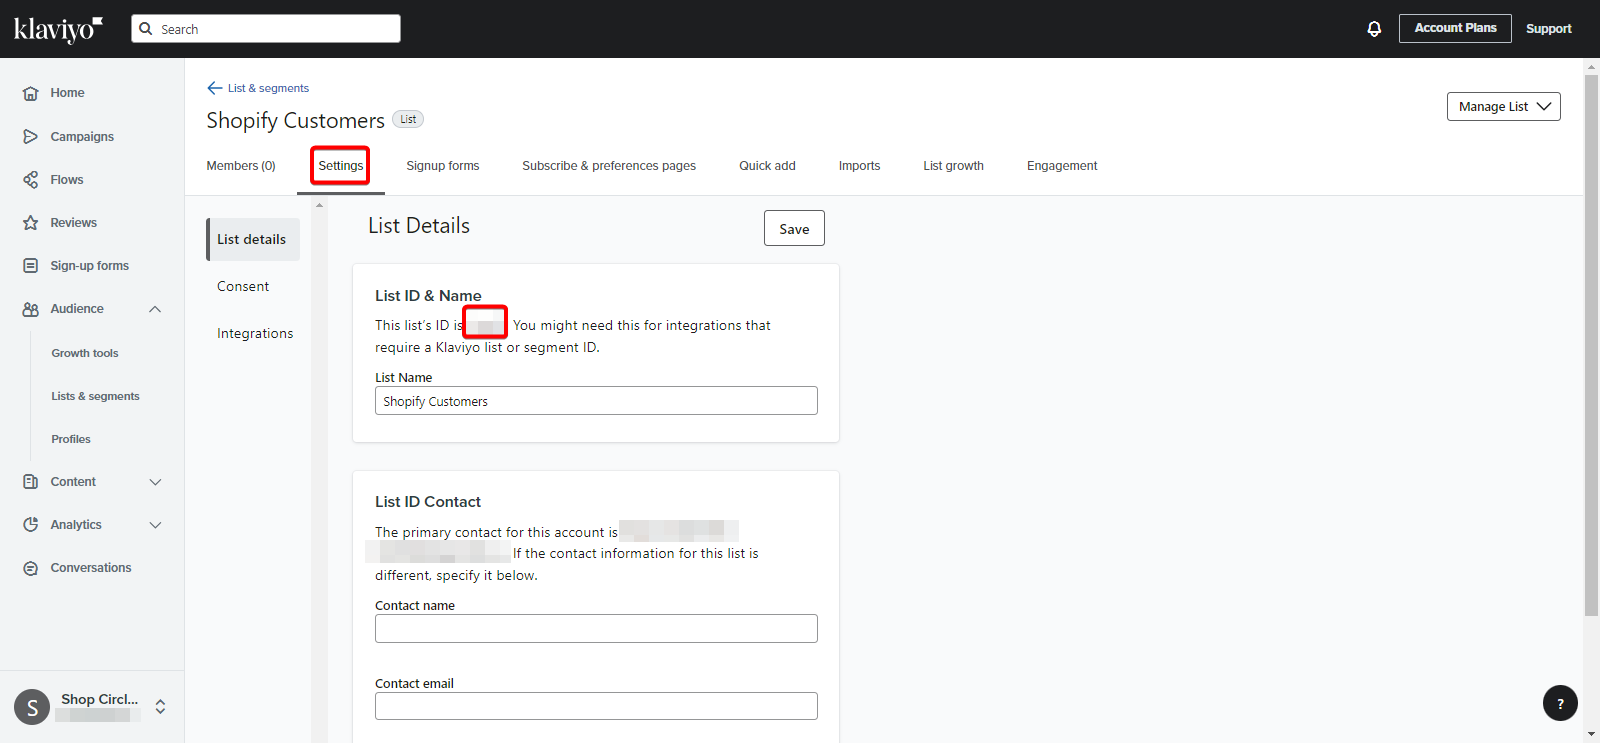Open the Engagement tab
The height and width of the screenshot is (743, 1600).
[x=1062, y=166]
